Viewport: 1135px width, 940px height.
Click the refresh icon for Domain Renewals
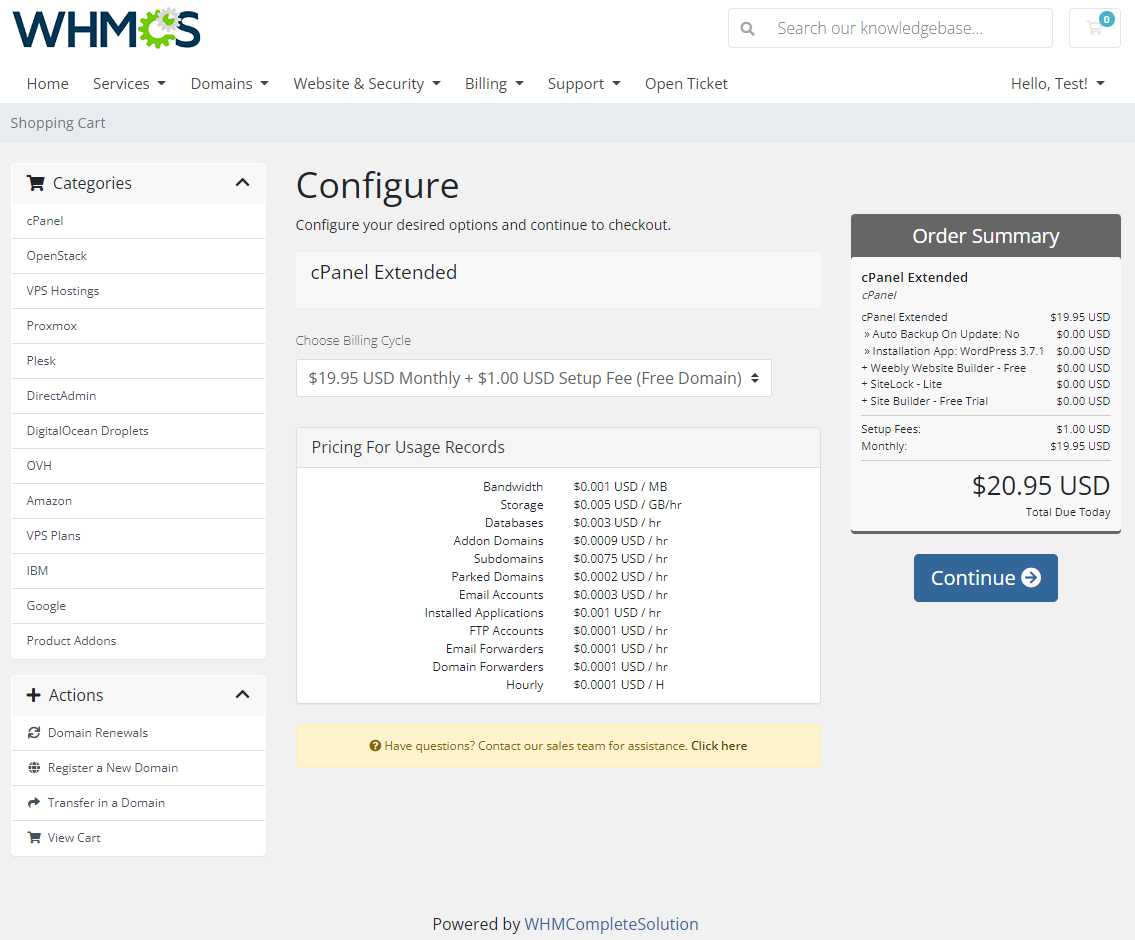[x=34, y=731]
